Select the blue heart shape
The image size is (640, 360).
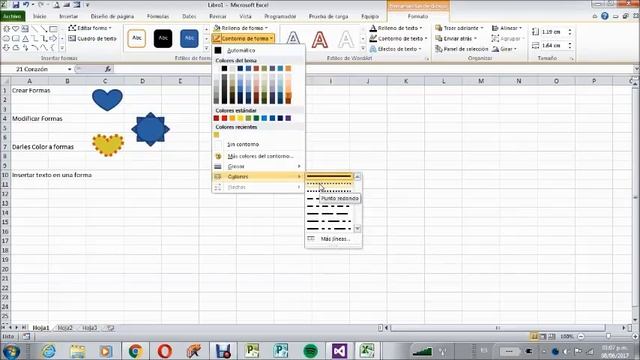tap(107, 100)
